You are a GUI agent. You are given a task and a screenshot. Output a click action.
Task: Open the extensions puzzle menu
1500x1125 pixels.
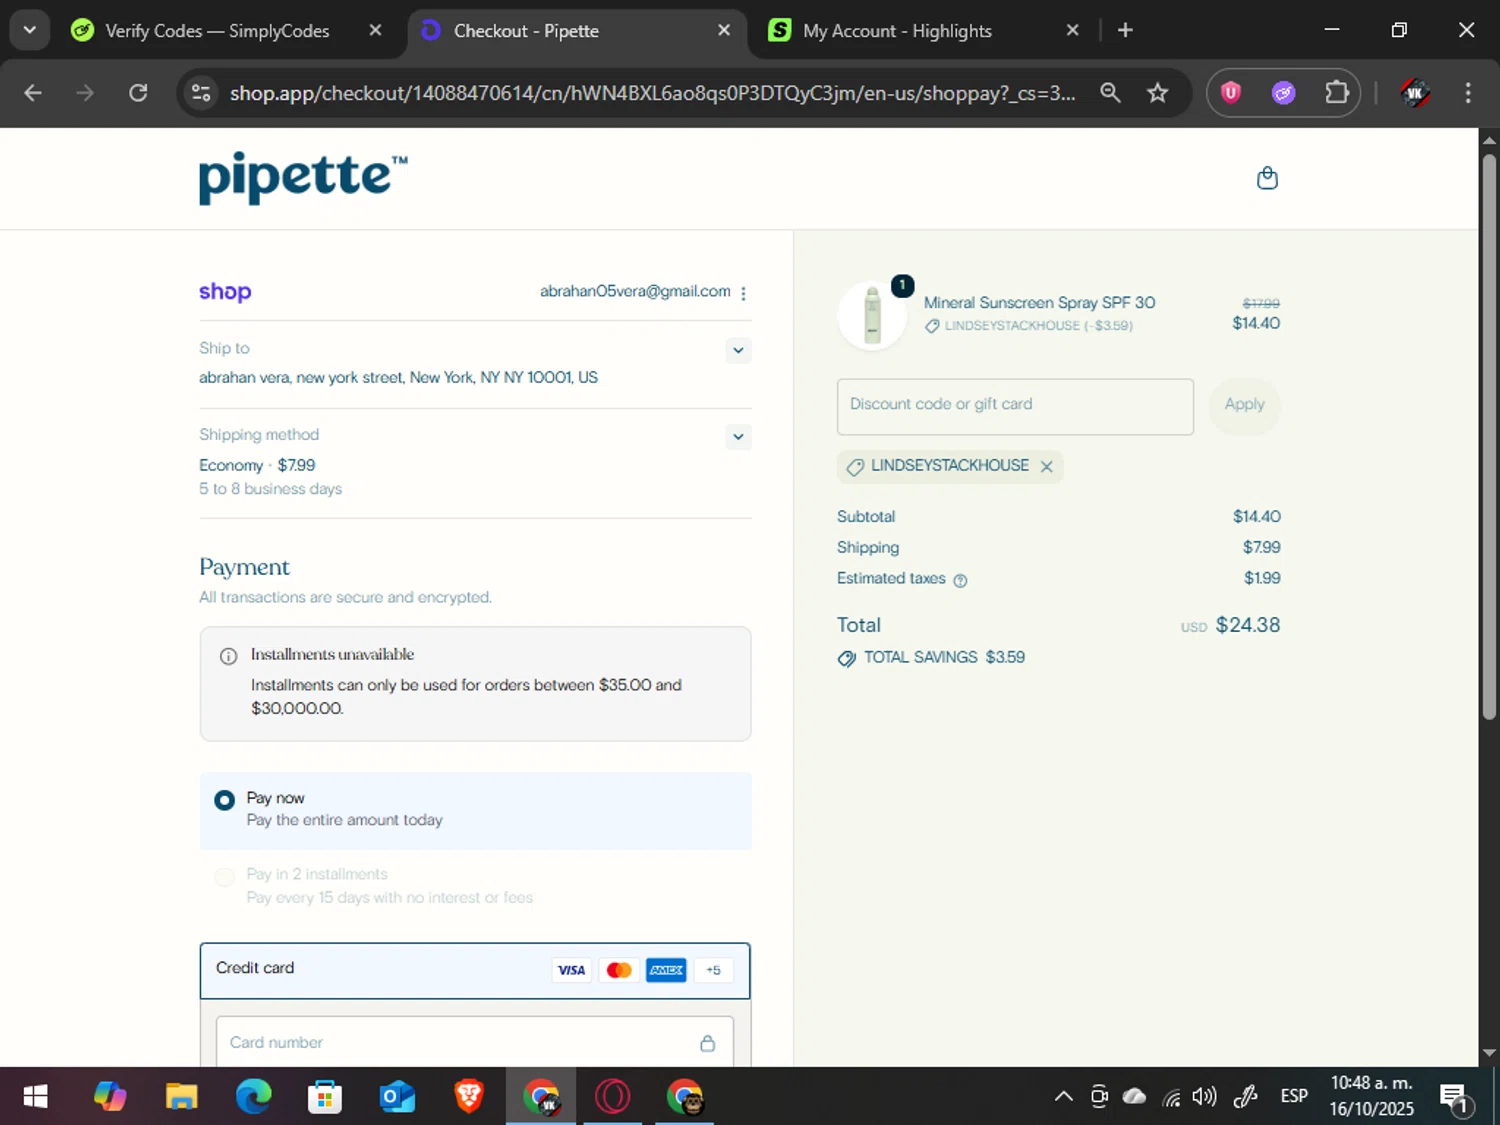1337,93
